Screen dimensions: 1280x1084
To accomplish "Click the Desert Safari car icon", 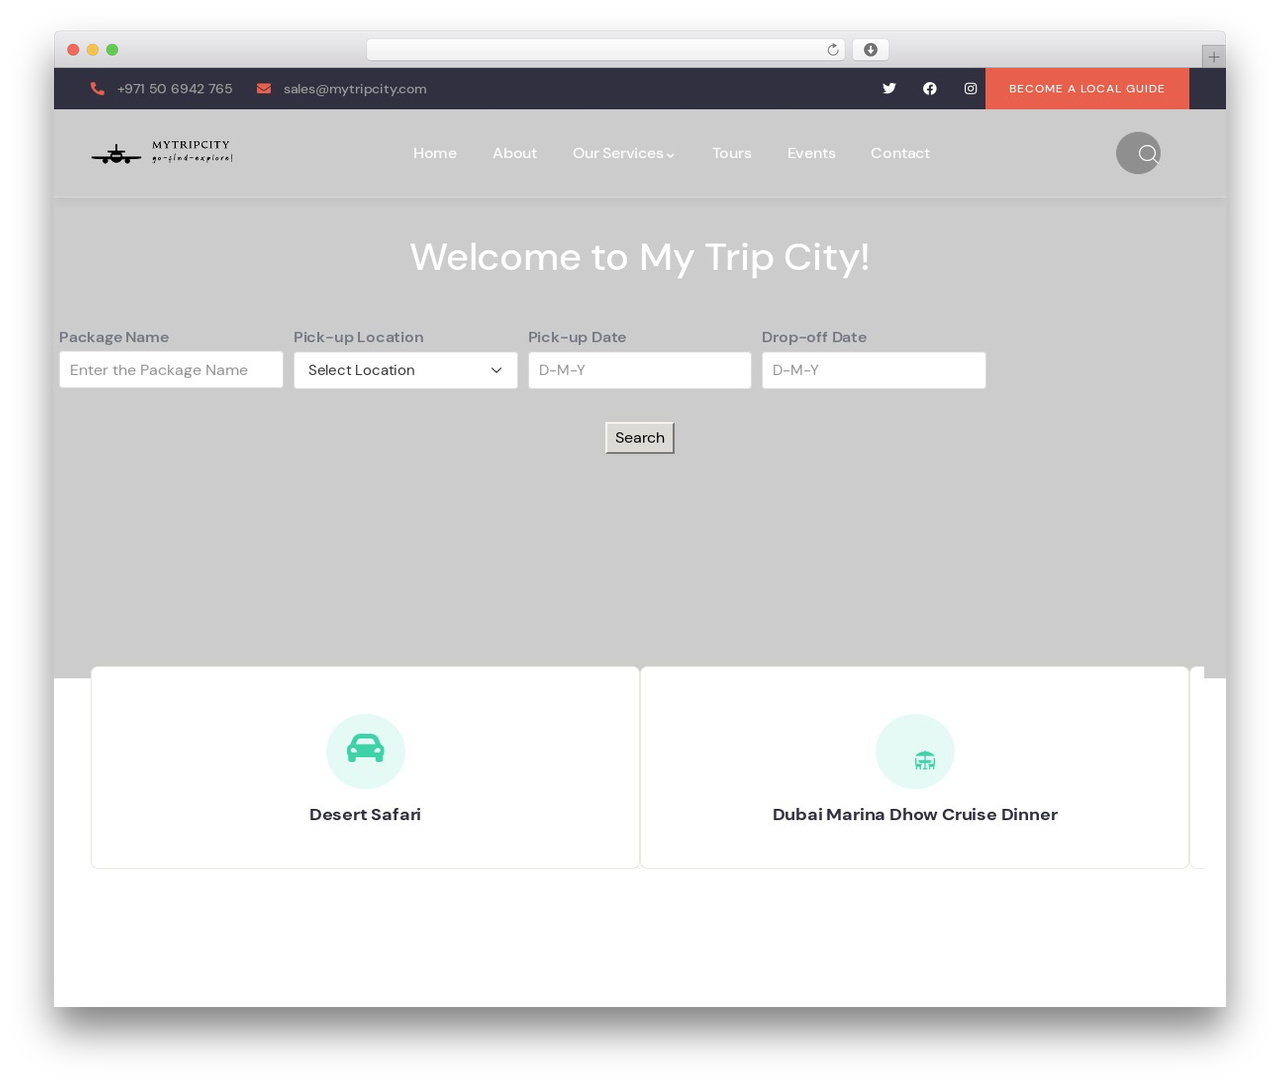I will coord(365,749).
